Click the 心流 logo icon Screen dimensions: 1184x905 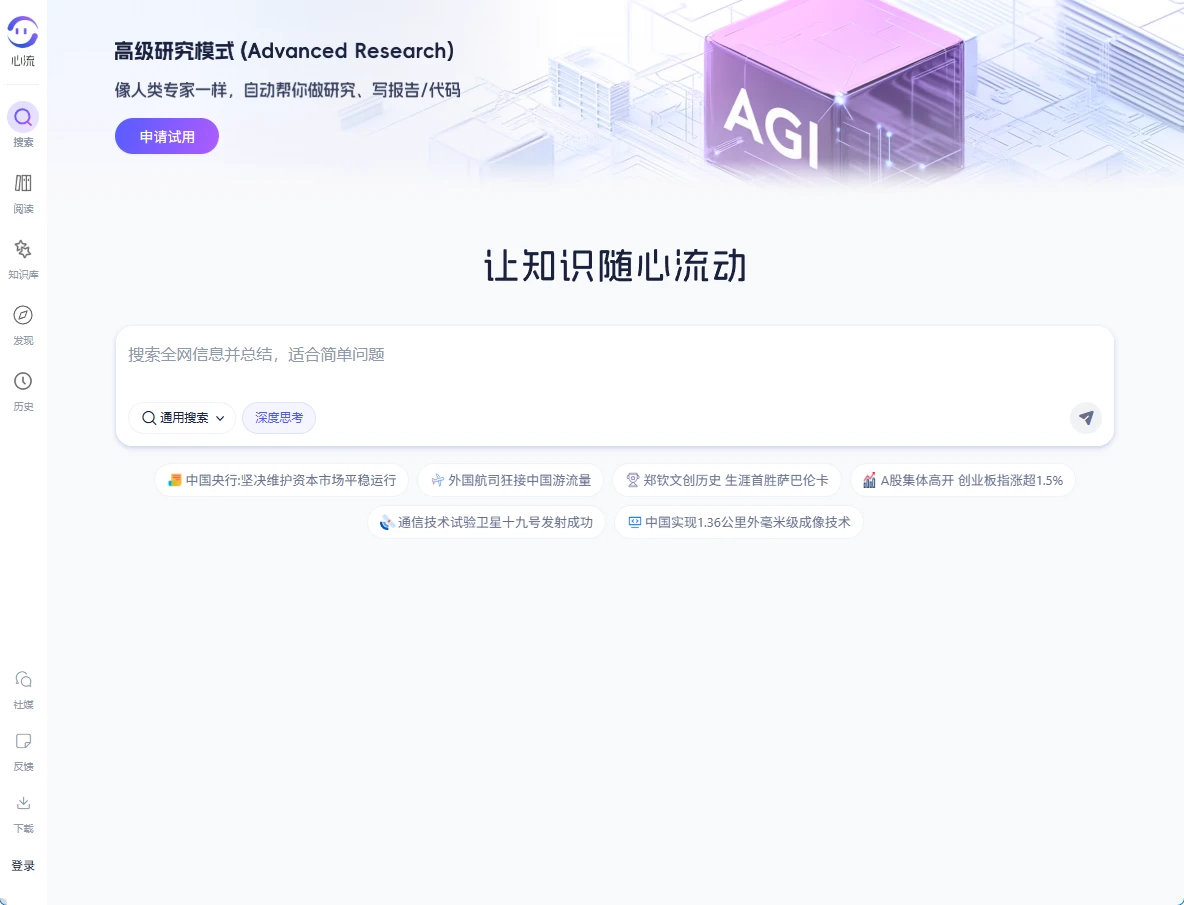pos(23,32)
